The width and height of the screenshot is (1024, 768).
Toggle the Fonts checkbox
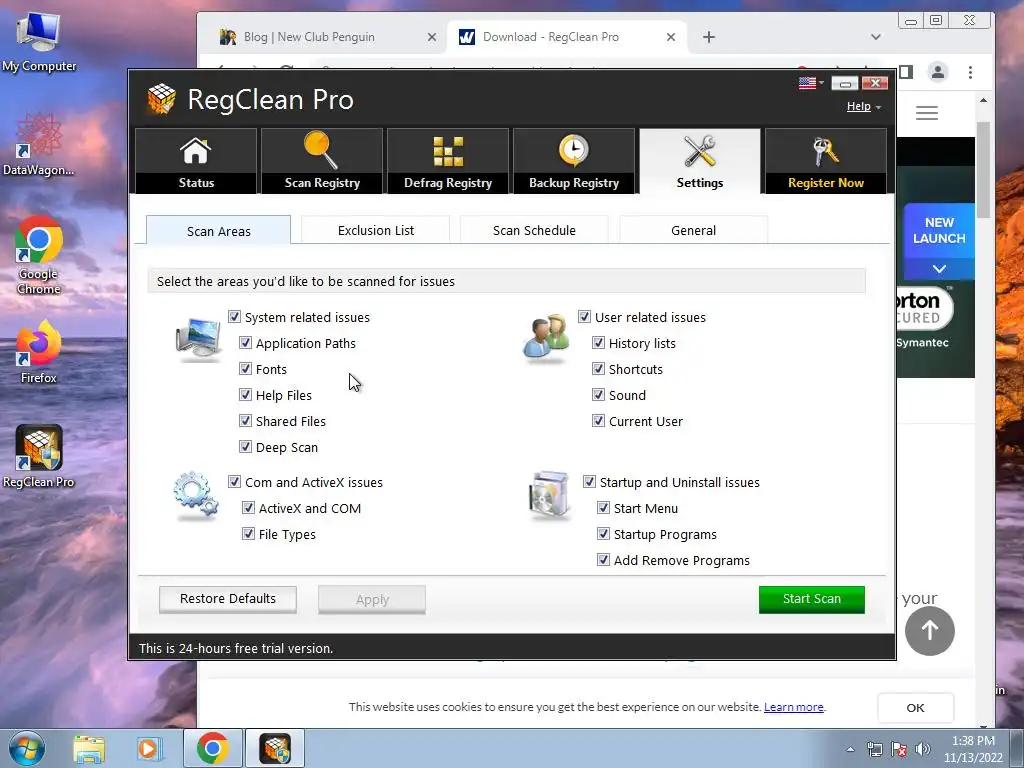(246, 369)
